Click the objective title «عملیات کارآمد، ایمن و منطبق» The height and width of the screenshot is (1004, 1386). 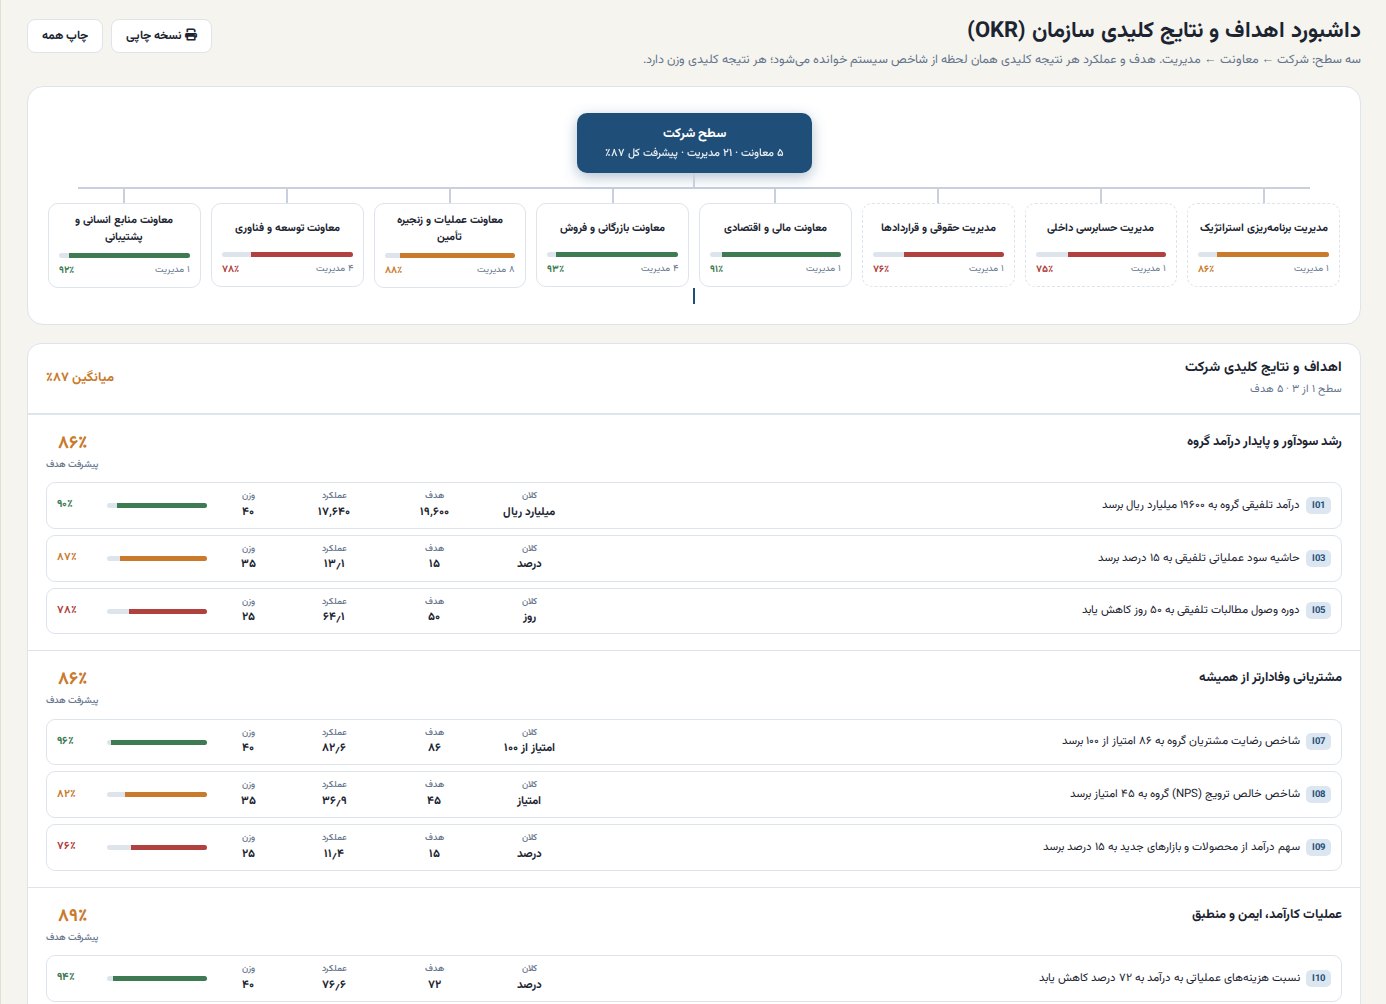pyautogui.click(x=1266, y=914)
